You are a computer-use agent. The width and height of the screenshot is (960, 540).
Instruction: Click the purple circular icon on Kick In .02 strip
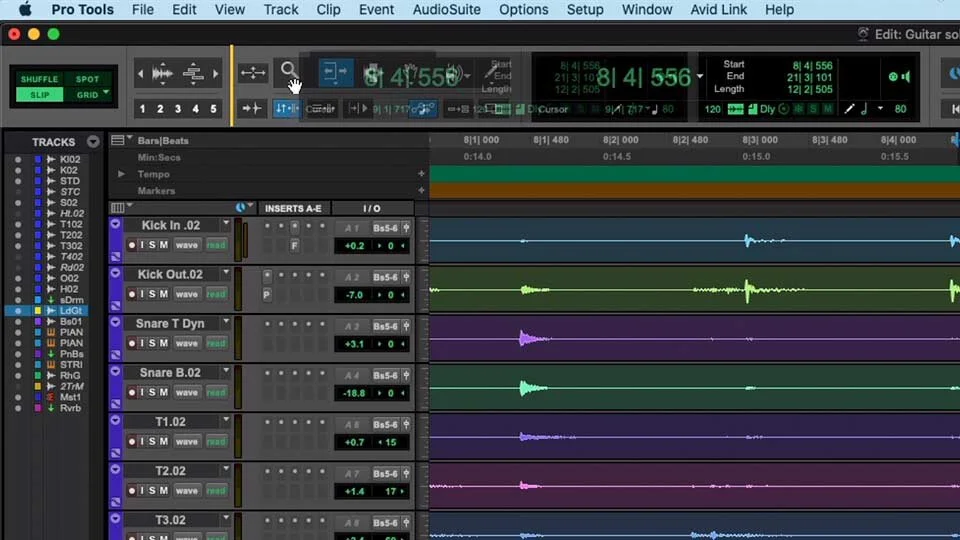click(x=115, y=224)
